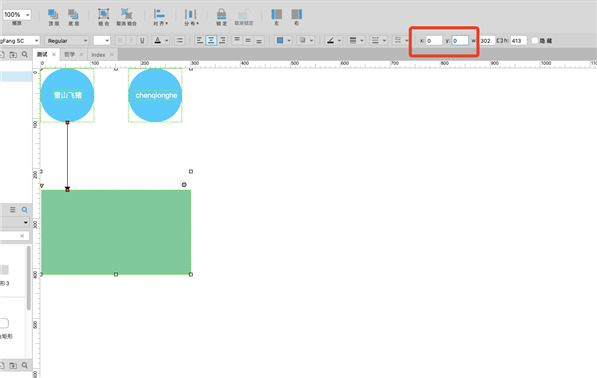597x378 pixels.
Task: Apply bullet list formatting icon
Action: 179,40
